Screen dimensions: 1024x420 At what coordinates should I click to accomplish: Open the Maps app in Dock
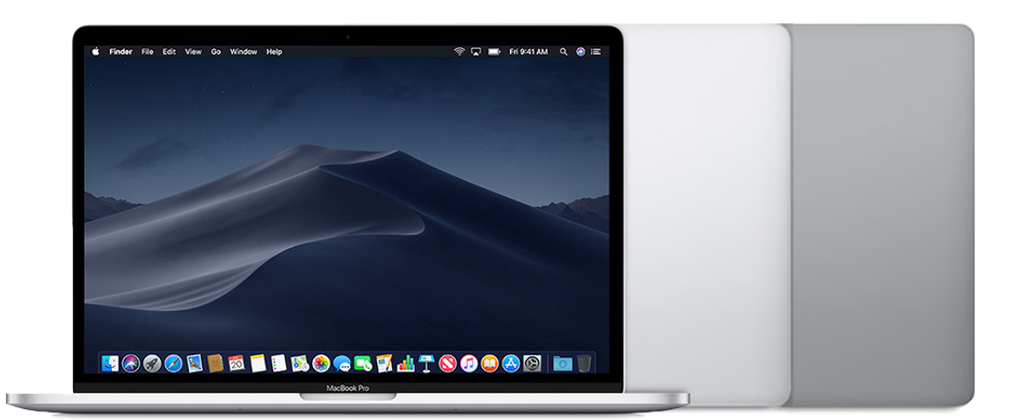click(x=300, y=363)
